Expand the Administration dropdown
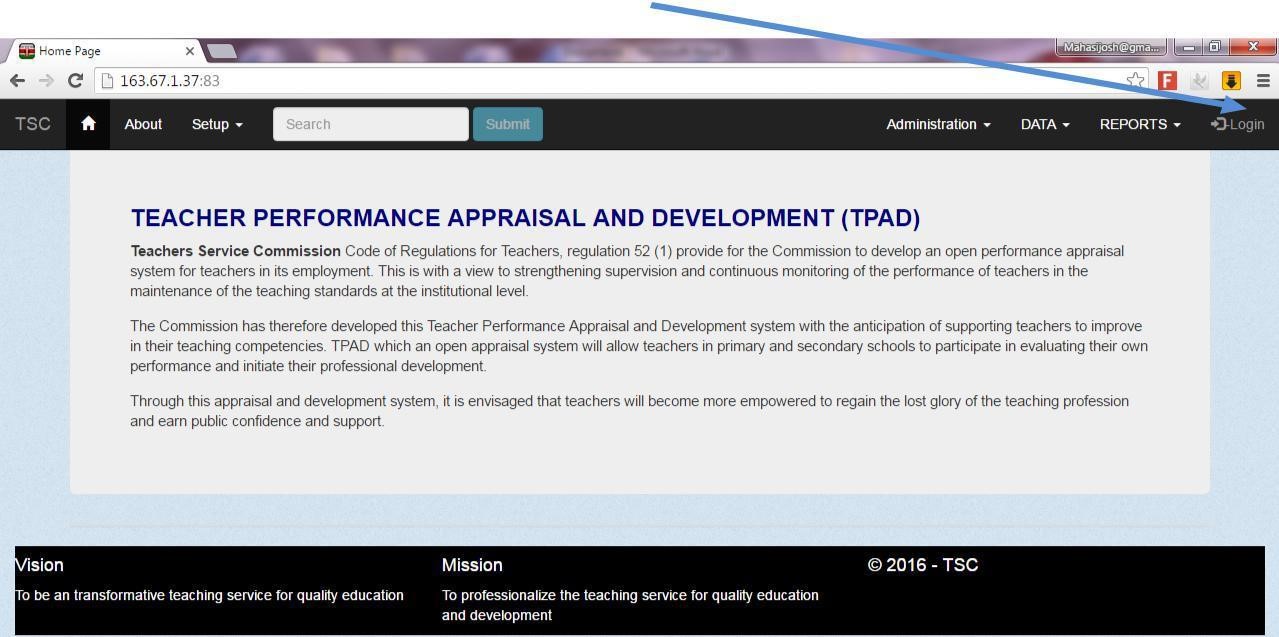Image resolution: width=1279 pixels, height=637 pixels. 938,124
